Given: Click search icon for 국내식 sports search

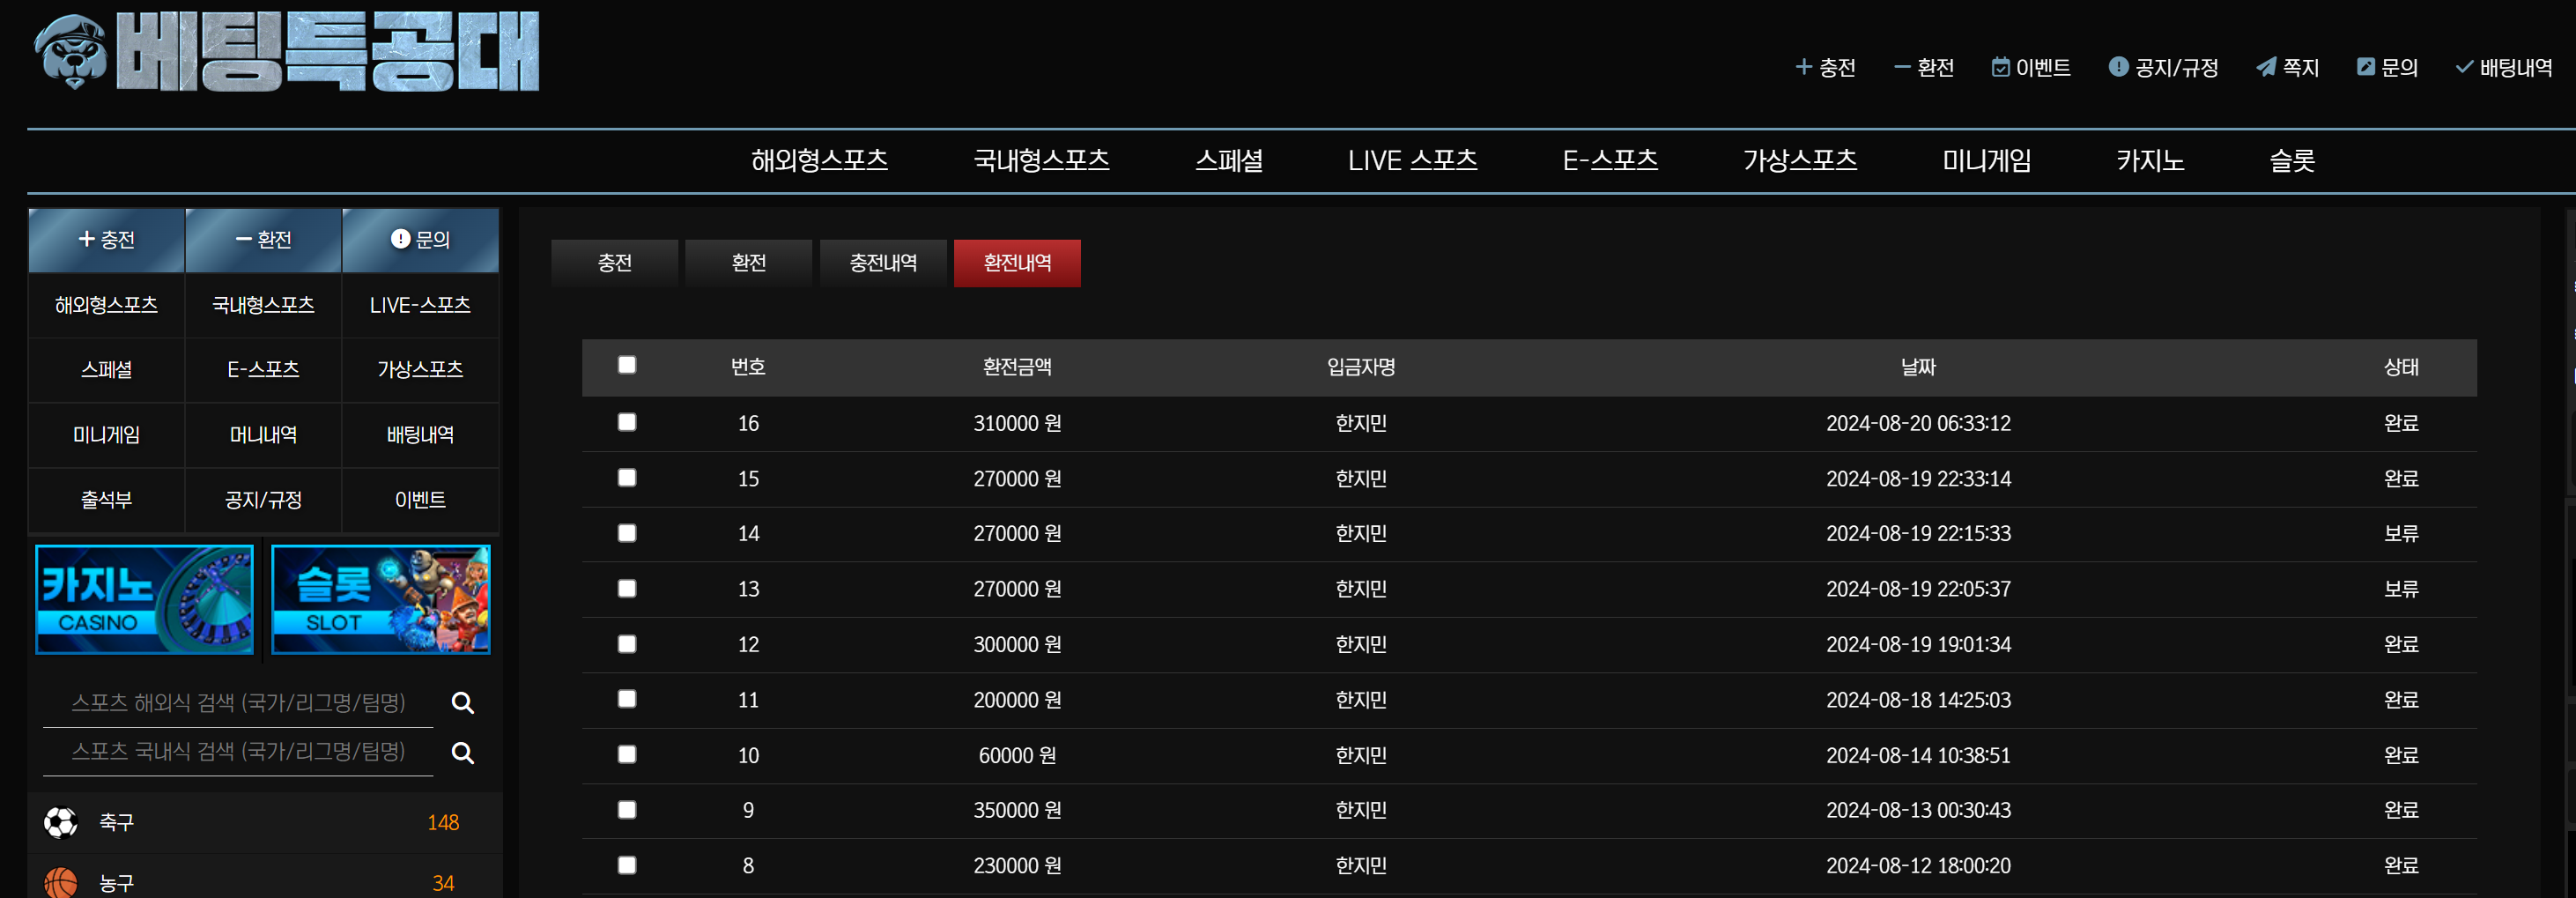Looking at the screenshot, I should pos(462,753).
